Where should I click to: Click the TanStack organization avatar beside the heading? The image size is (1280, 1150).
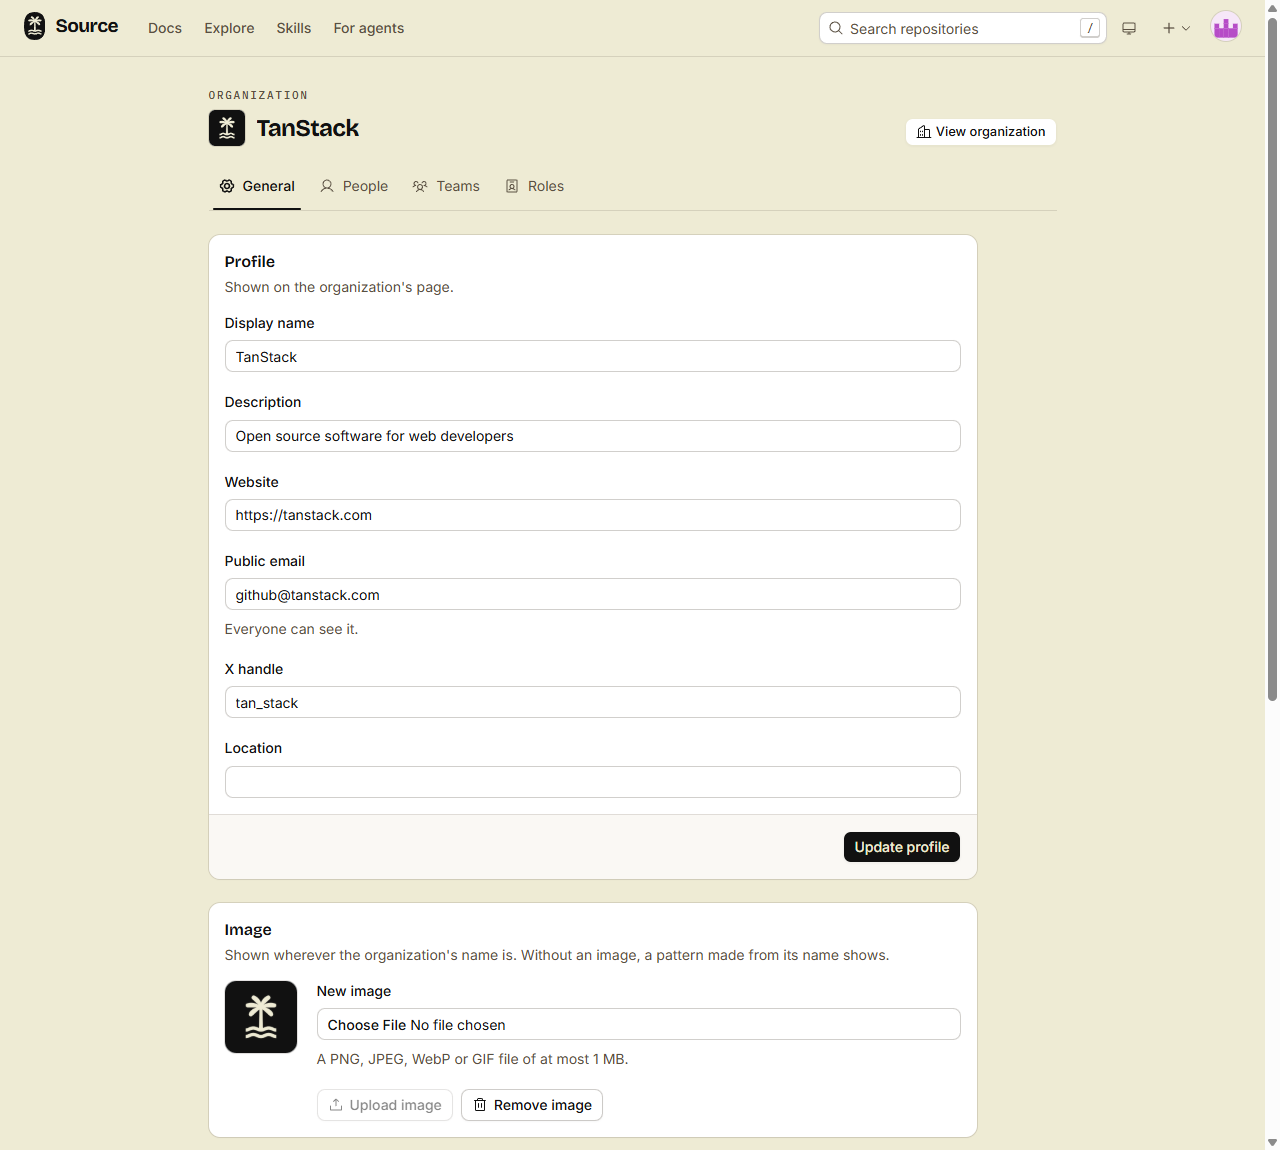coord(227,128)
